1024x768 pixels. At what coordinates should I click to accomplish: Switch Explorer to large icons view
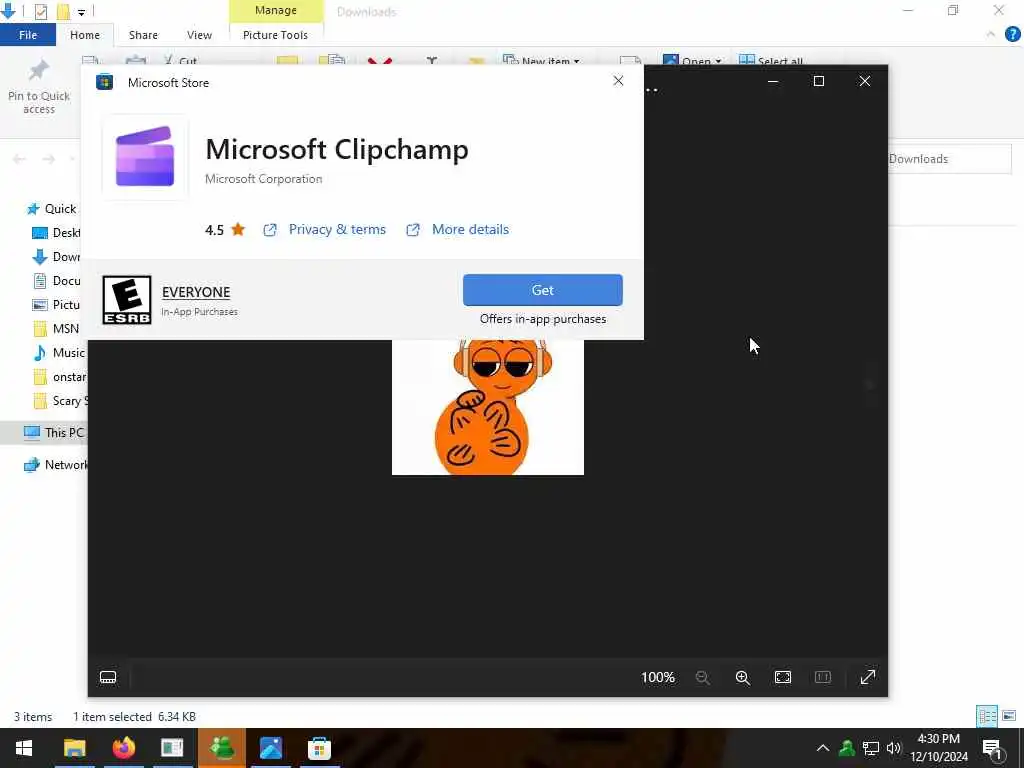(x=1009, y=716)
